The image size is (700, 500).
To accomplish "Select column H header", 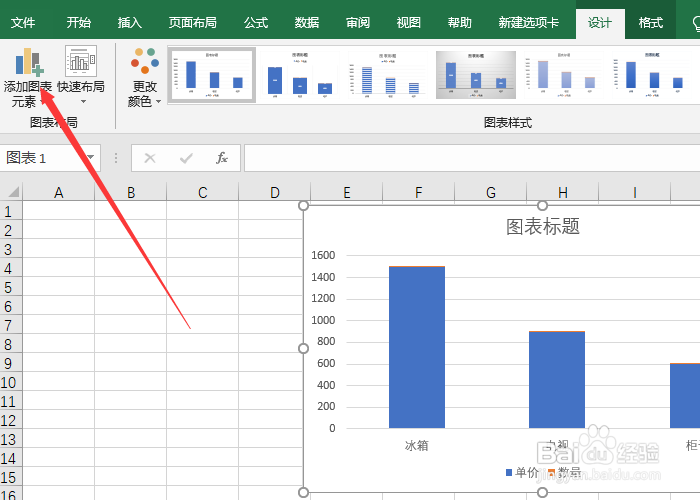I will (x=562, y=192).
